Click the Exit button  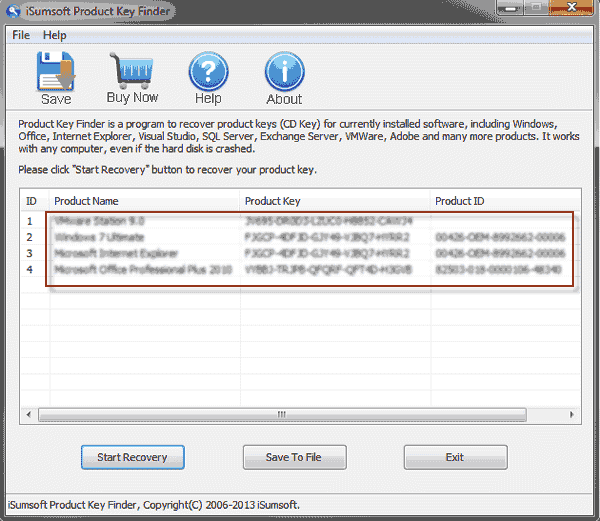coord(455,457)
